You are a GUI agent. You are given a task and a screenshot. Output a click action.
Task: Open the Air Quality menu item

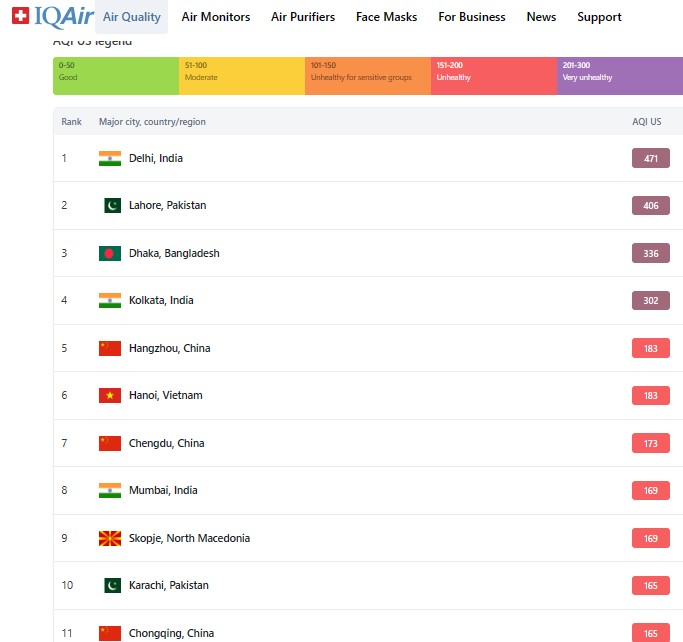tap(131, 17)
